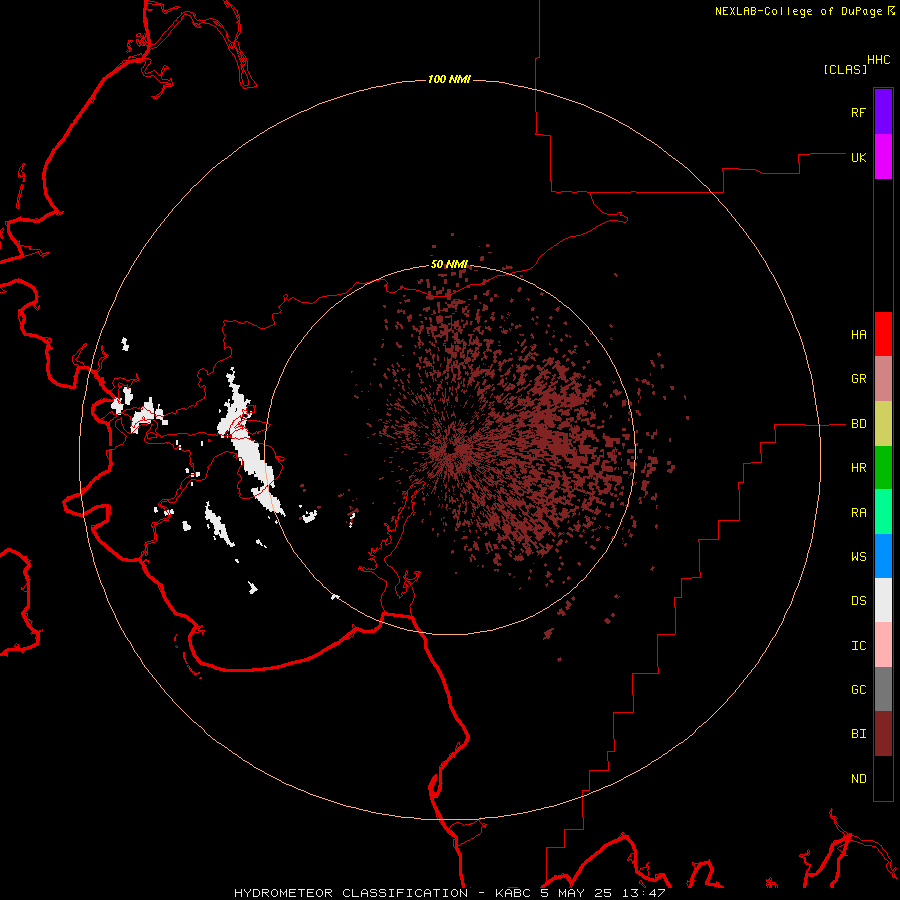The image size is (900, 900).
Task: Click the UK legend label
Action: (x=858, y=157)
